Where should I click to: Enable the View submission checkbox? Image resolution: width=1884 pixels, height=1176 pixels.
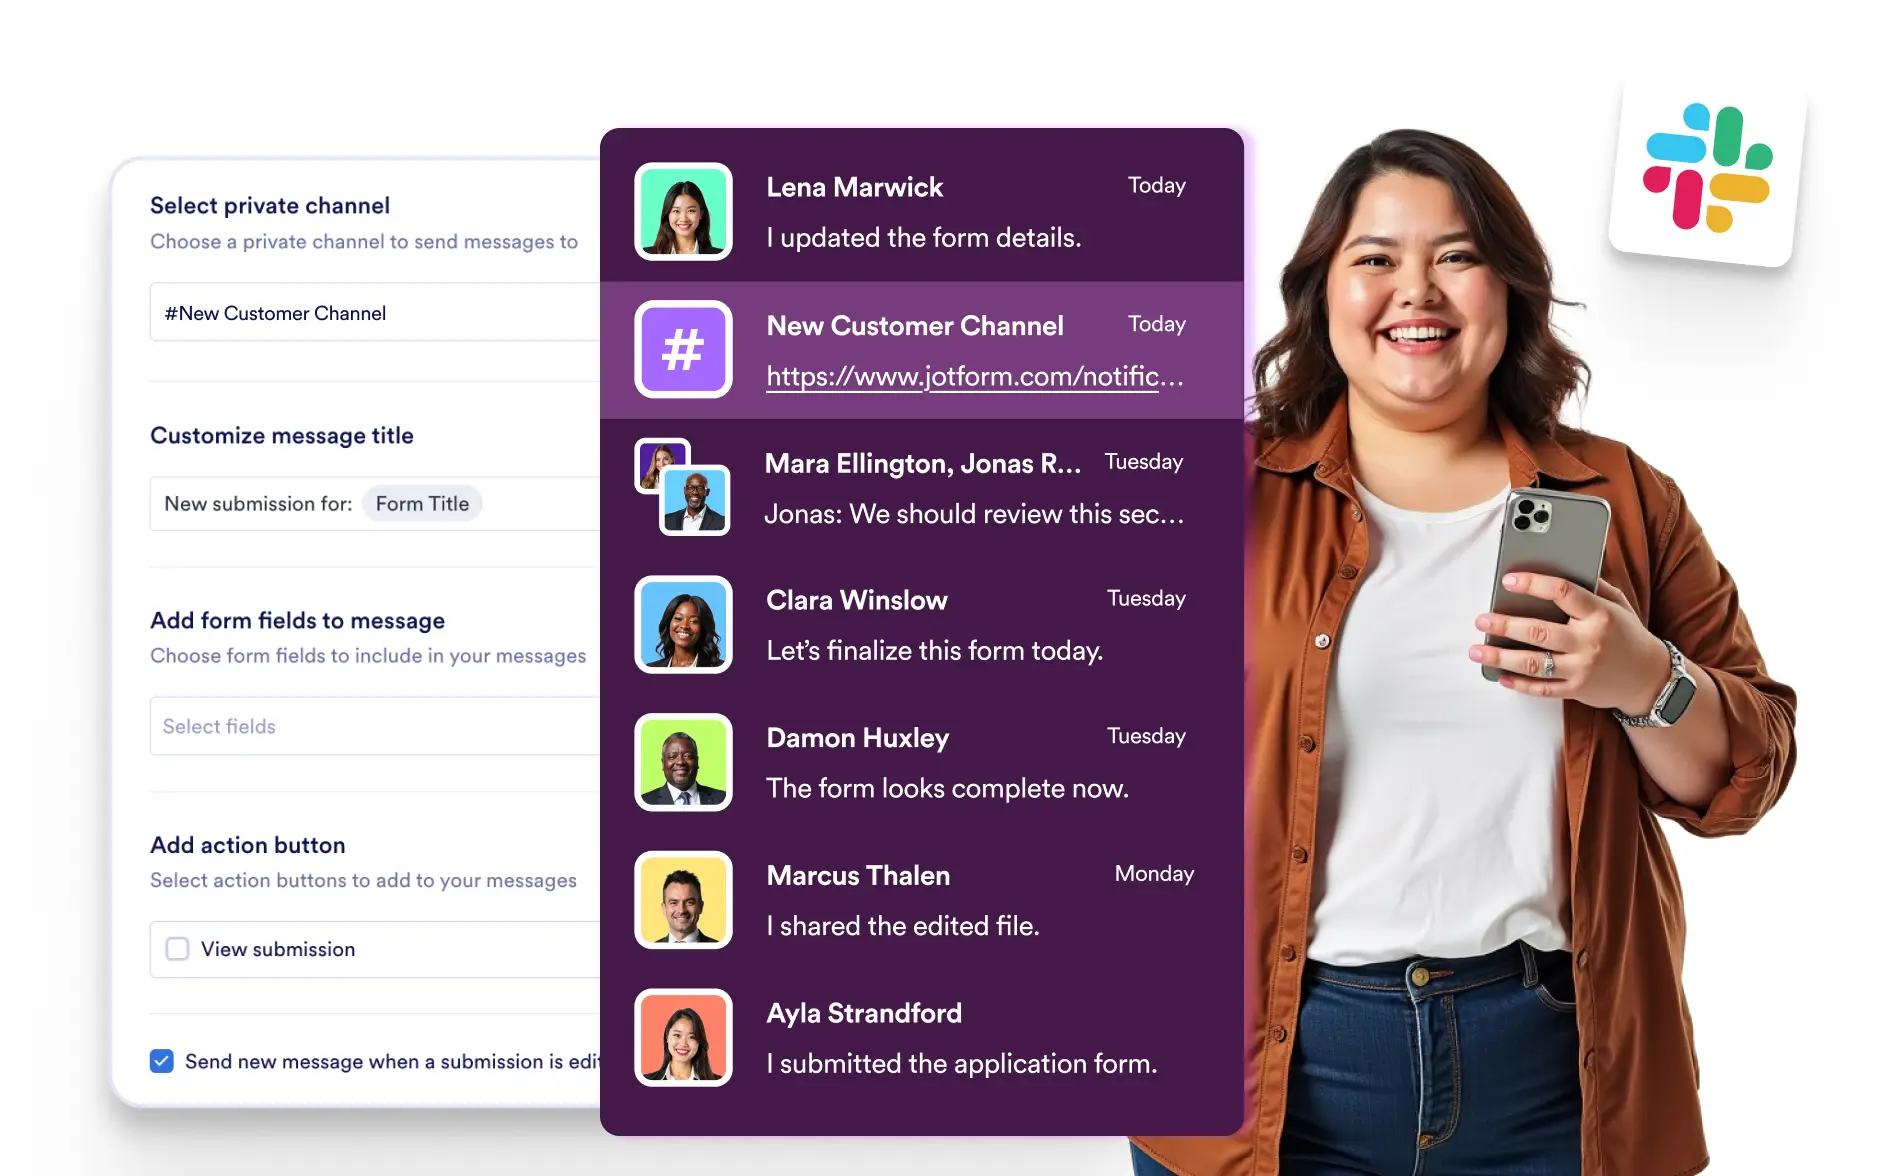tap(177, 948)
